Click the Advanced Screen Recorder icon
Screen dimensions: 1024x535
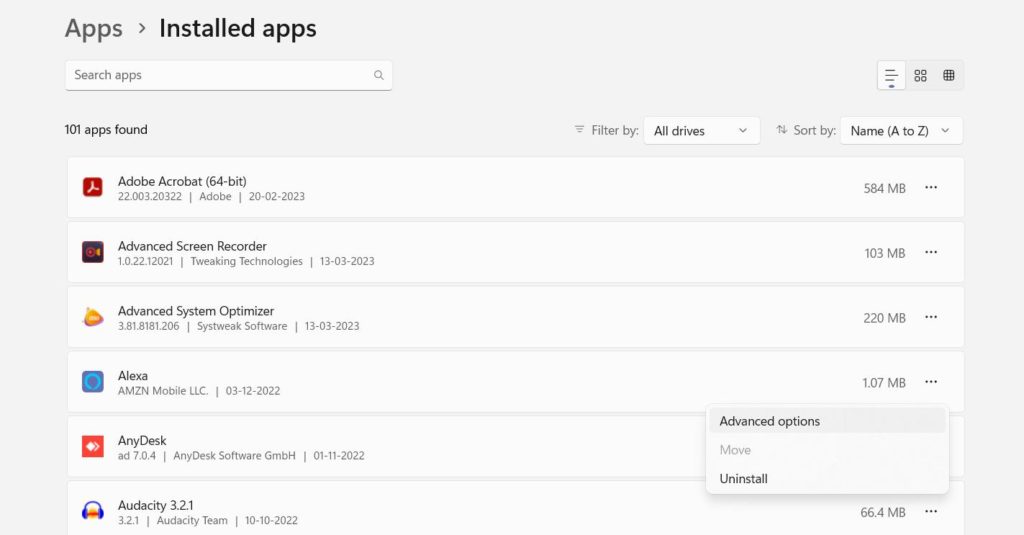[93, 253]
